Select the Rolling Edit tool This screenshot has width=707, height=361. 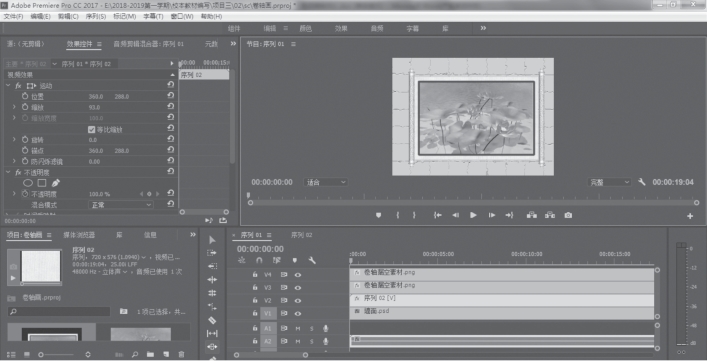pos(212,293)
